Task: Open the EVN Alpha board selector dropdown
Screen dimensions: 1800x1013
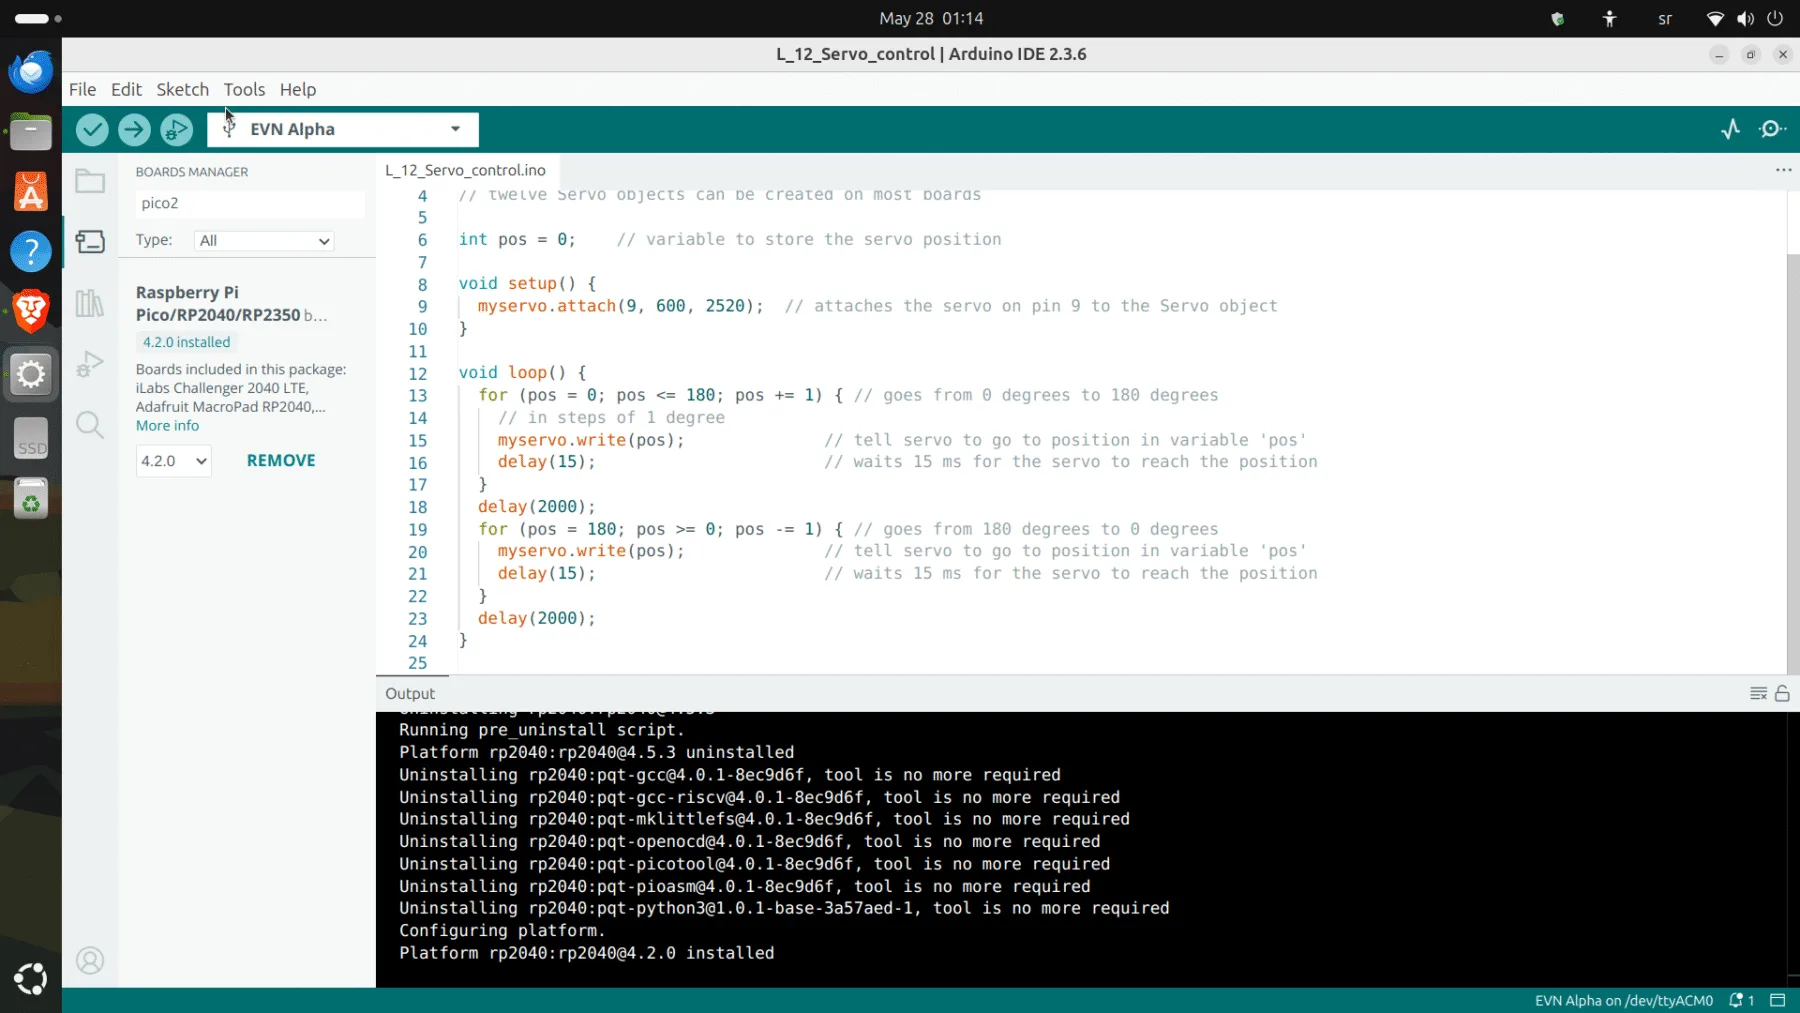Action: 343,129
